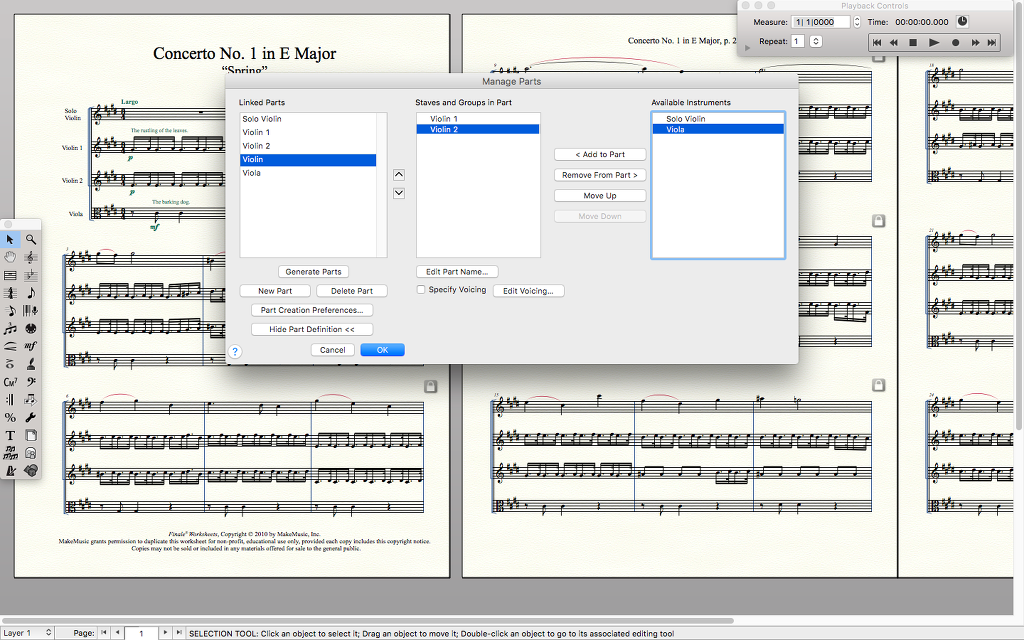Image resolution: width=1024 pixels, height=640 pixels.
Task: Select the Note Mover tool
Action: click(x=31, y=400)
